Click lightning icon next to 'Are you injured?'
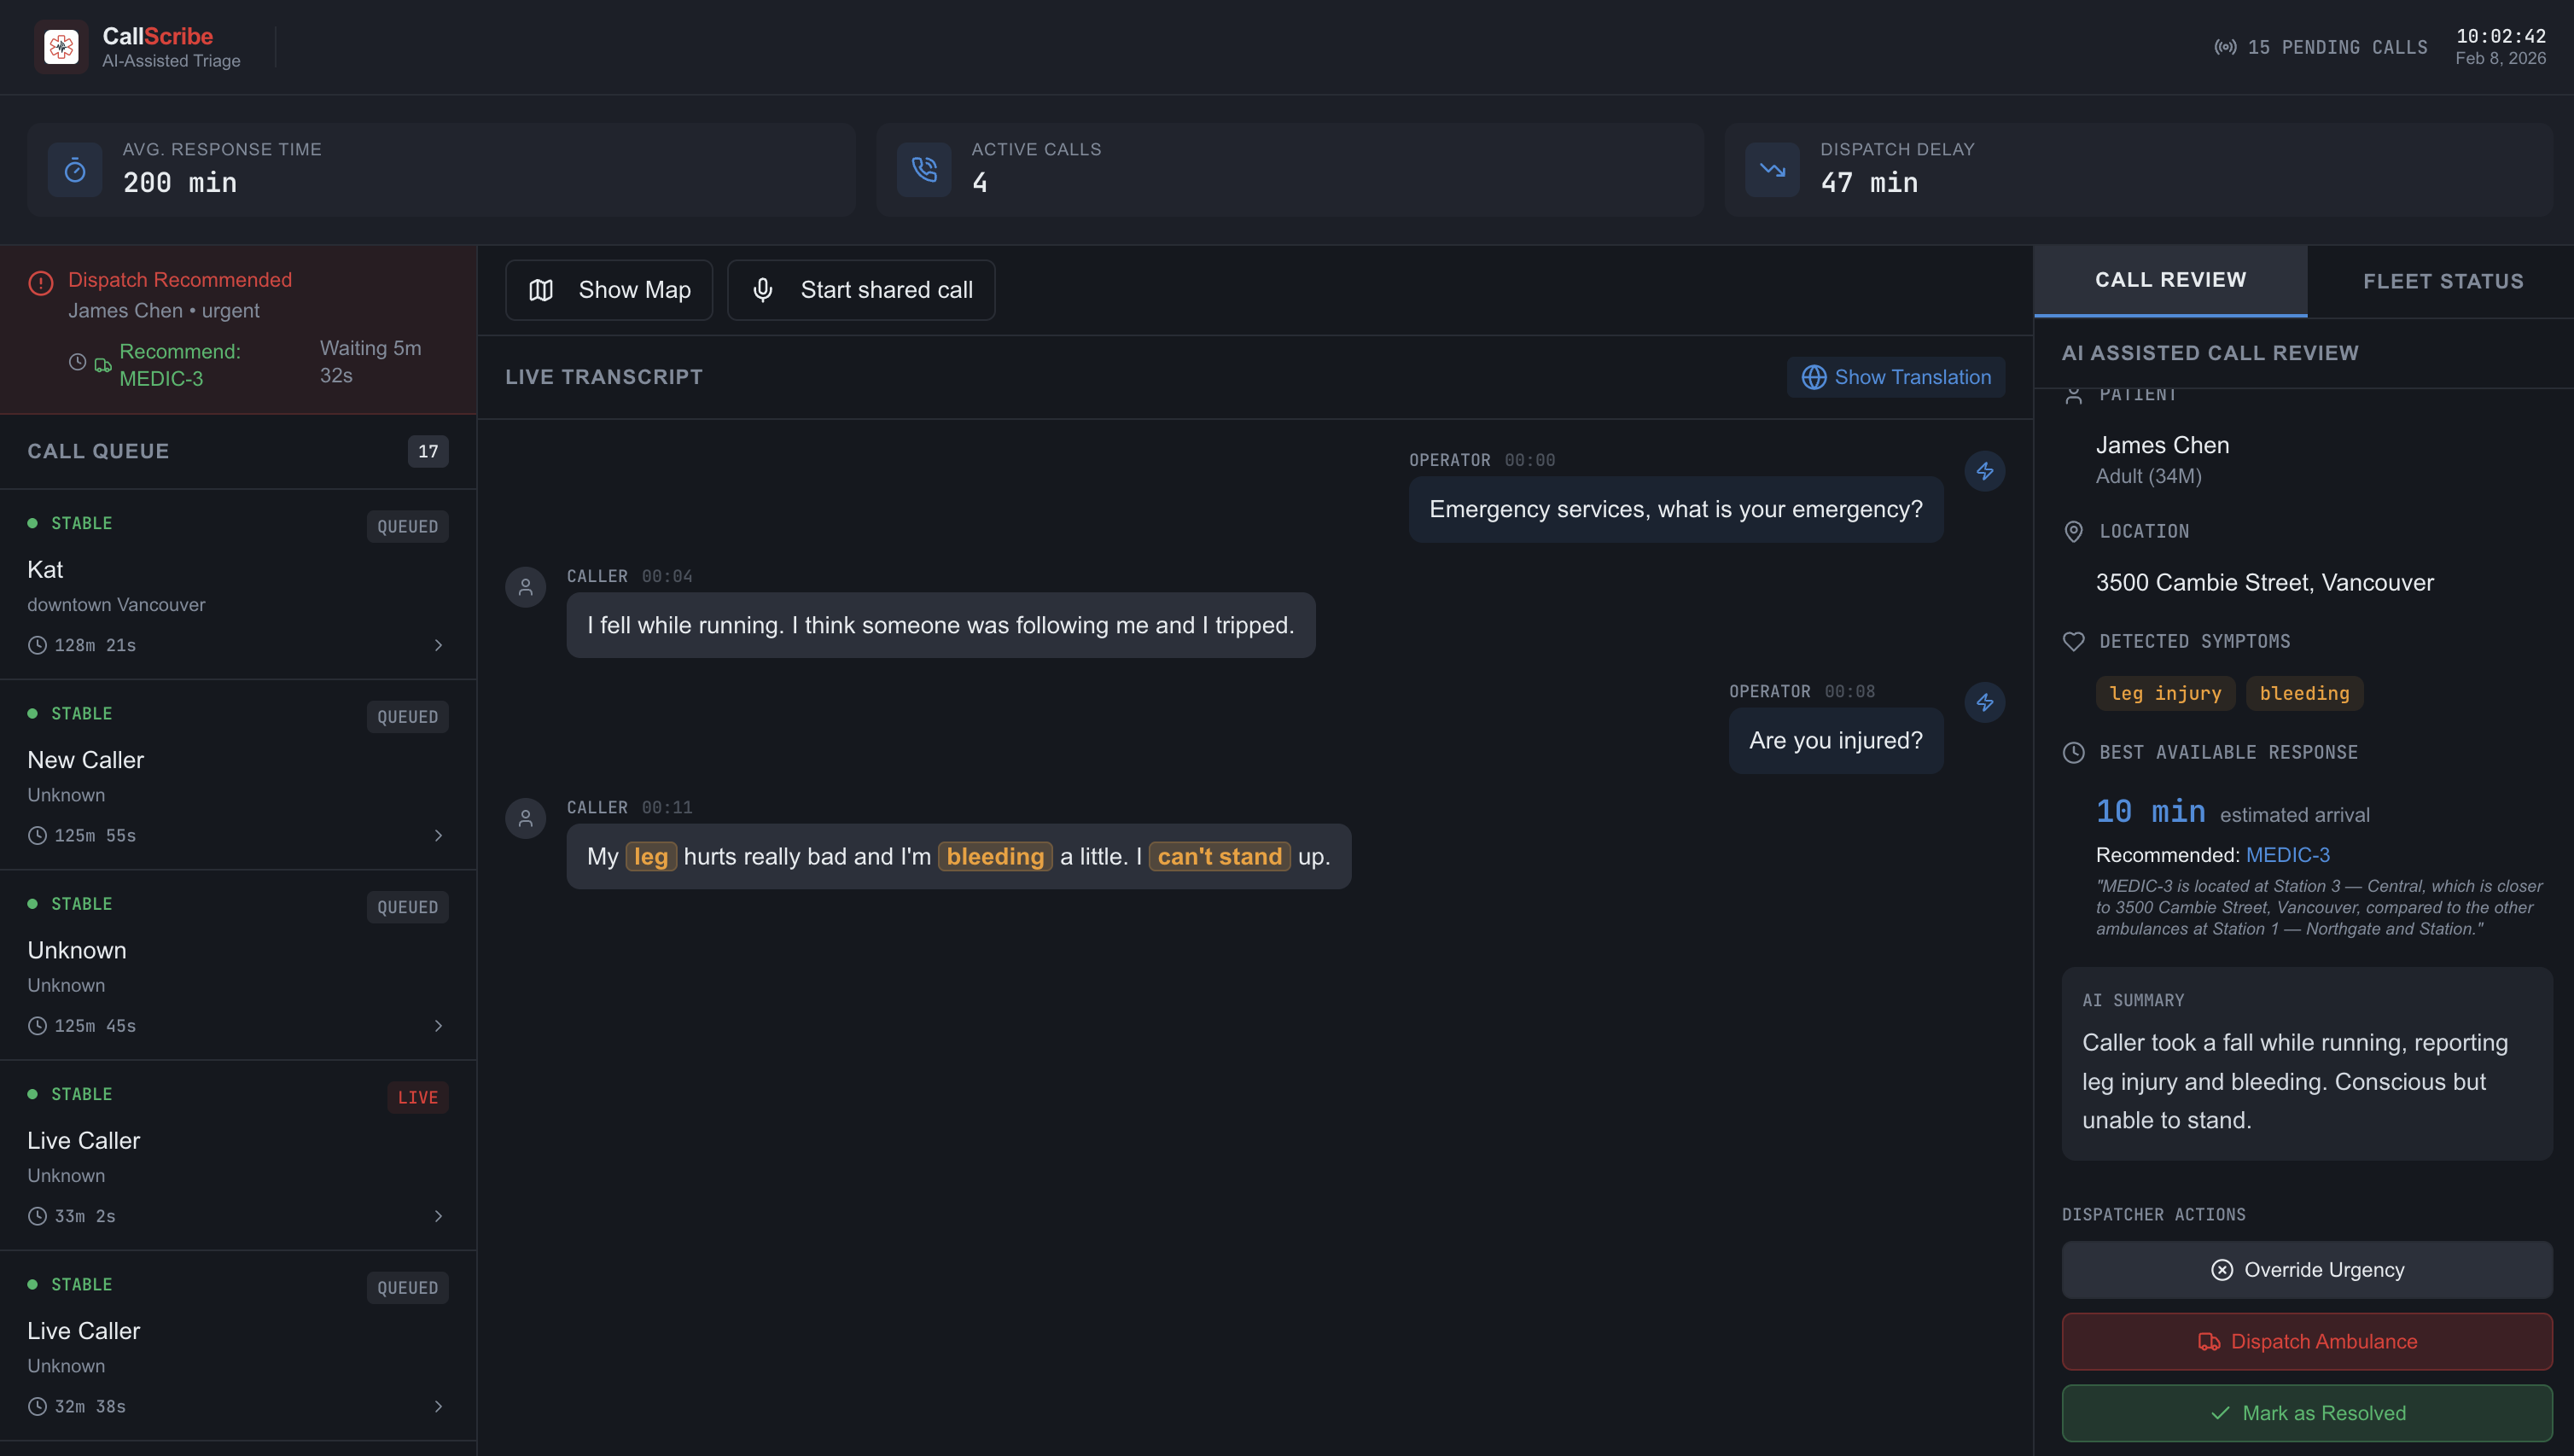Screen dimensions: 2574x1456 (x=1984, y=702)
